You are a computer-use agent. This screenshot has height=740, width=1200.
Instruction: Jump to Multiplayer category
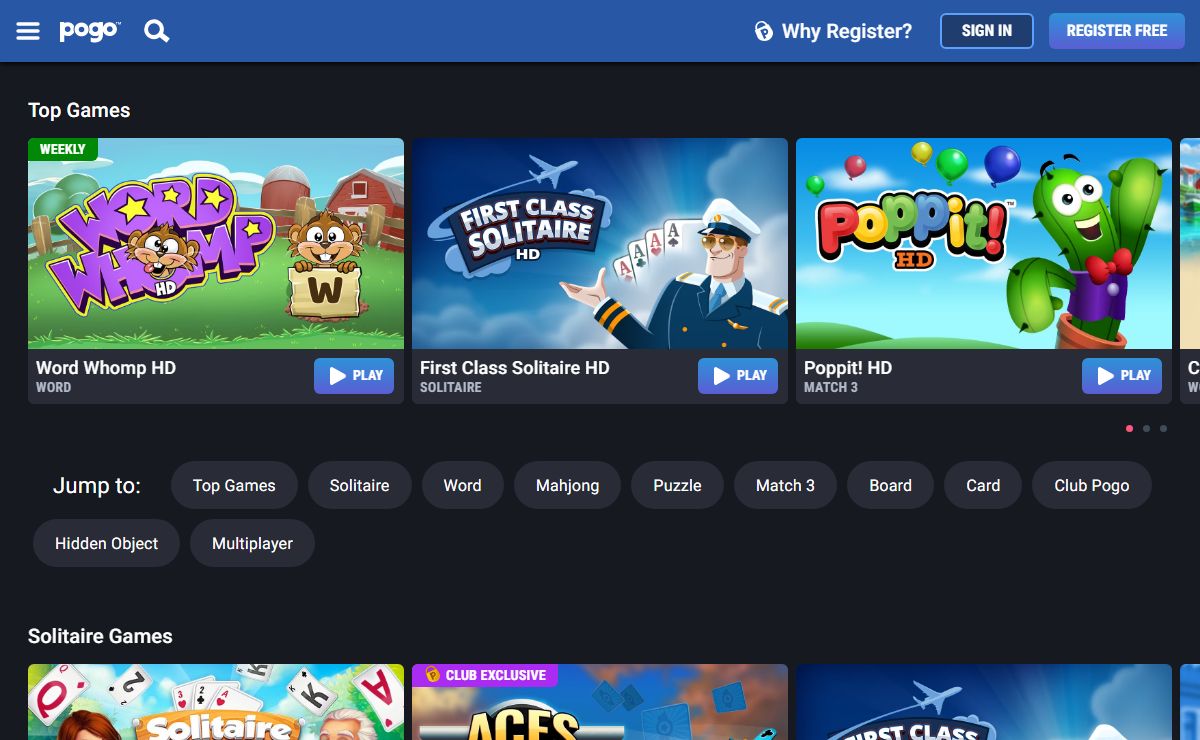click(x=253, y=544)
